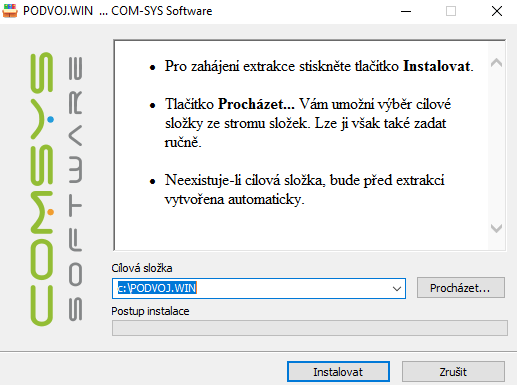Click the "Cílová složka" label
This screenshot has width=517, height=385.
click(x=142, y=268)
